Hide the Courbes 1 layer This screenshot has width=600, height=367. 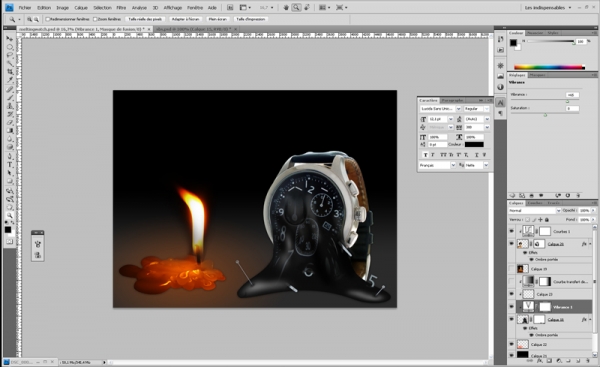coord(512,231)
